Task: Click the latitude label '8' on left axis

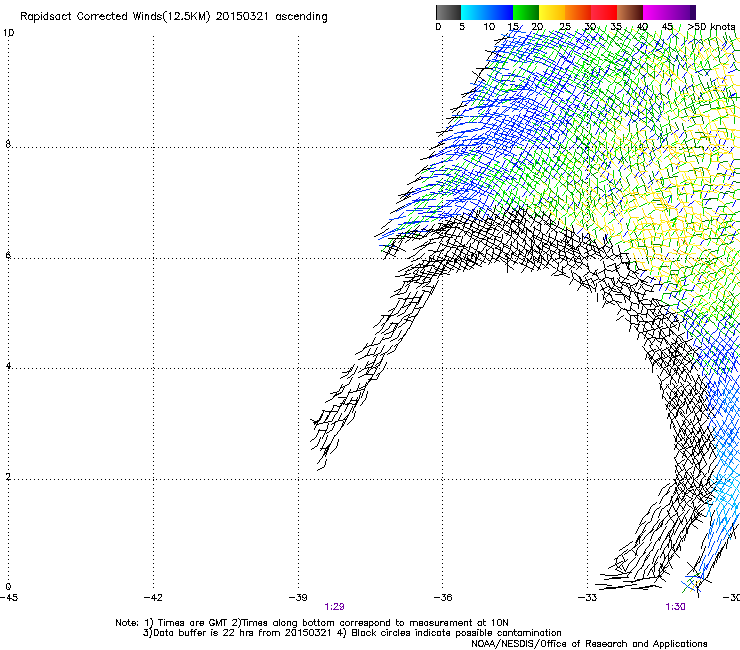Action: pos(8,144)
